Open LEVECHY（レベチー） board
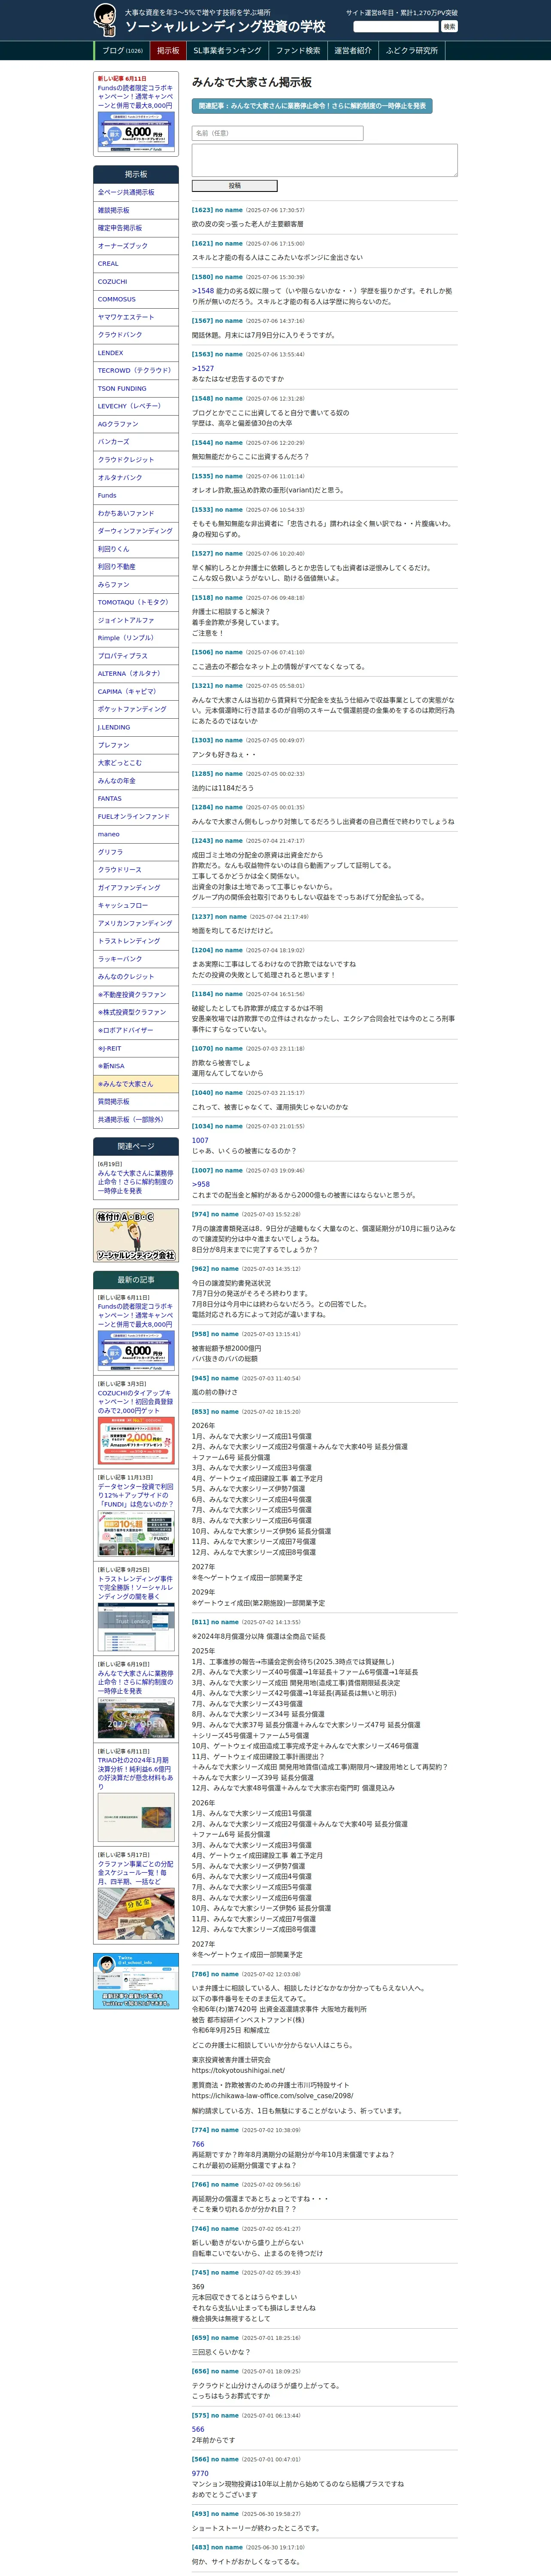The width and height of the screenshot is (551, 2576). coord(136,406)
